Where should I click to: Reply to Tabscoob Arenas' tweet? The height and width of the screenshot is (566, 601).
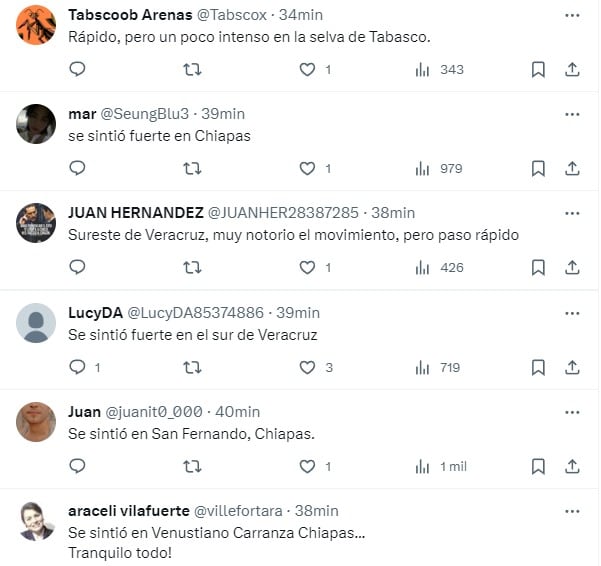tap(77, 69)
